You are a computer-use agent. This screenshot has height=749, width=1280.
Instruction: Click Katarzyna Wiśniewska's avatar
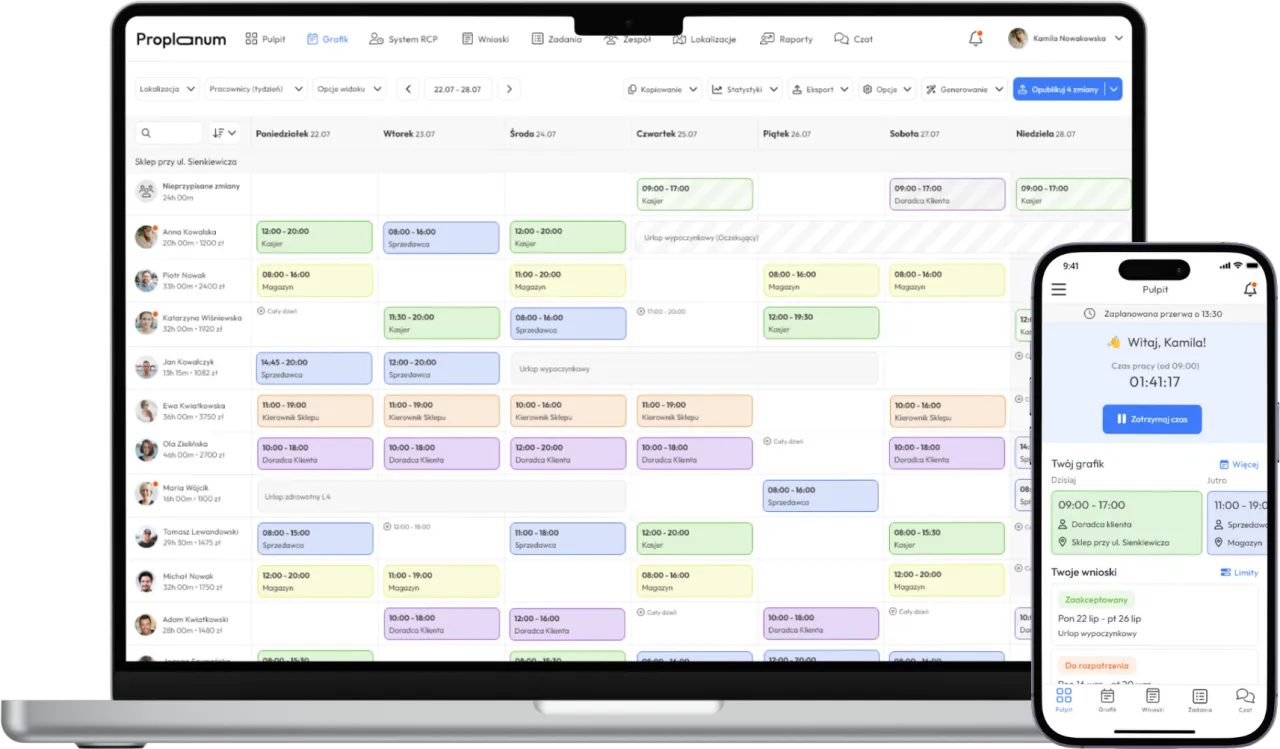point(146,323)
